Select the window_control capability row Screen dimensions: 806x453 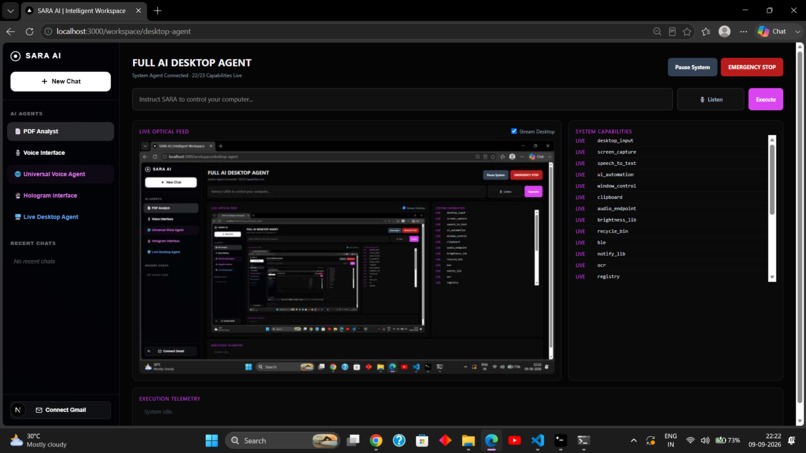pos(668,186)
